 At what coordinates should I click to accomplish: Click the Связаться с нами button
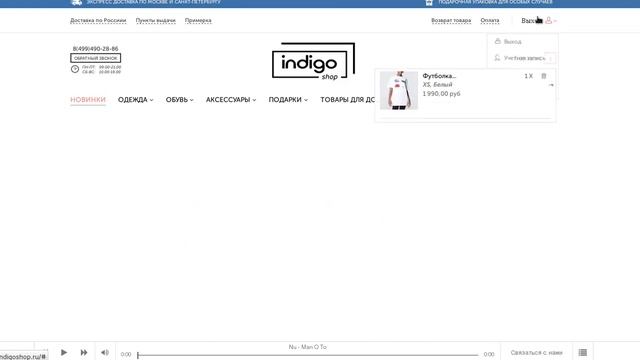[536, 353]
